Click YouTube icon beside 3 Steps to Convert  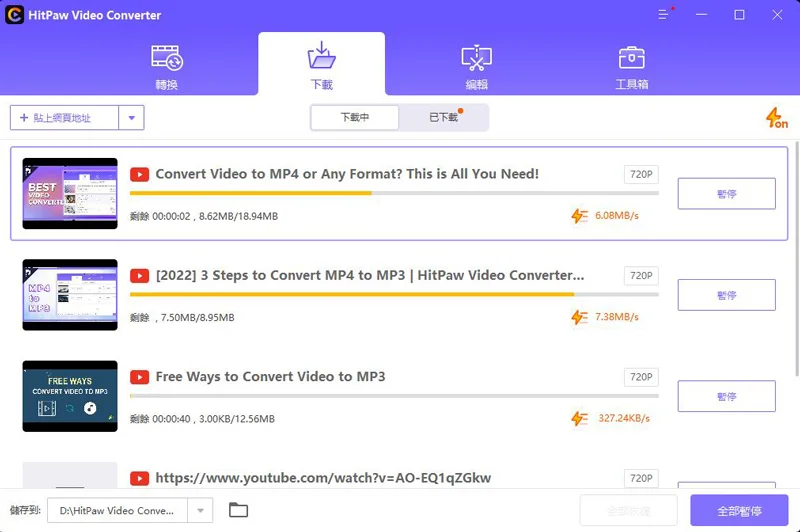coord(139,276)
